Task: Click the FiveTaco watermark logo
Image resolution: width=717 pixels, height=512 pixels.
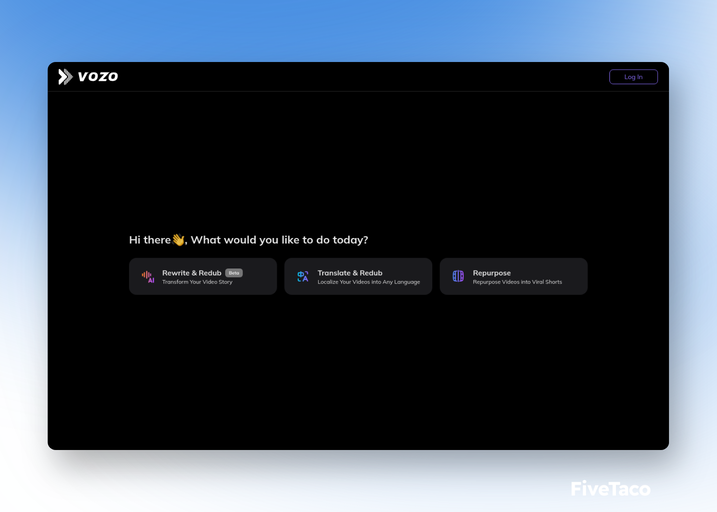Action: pos(610,488)
